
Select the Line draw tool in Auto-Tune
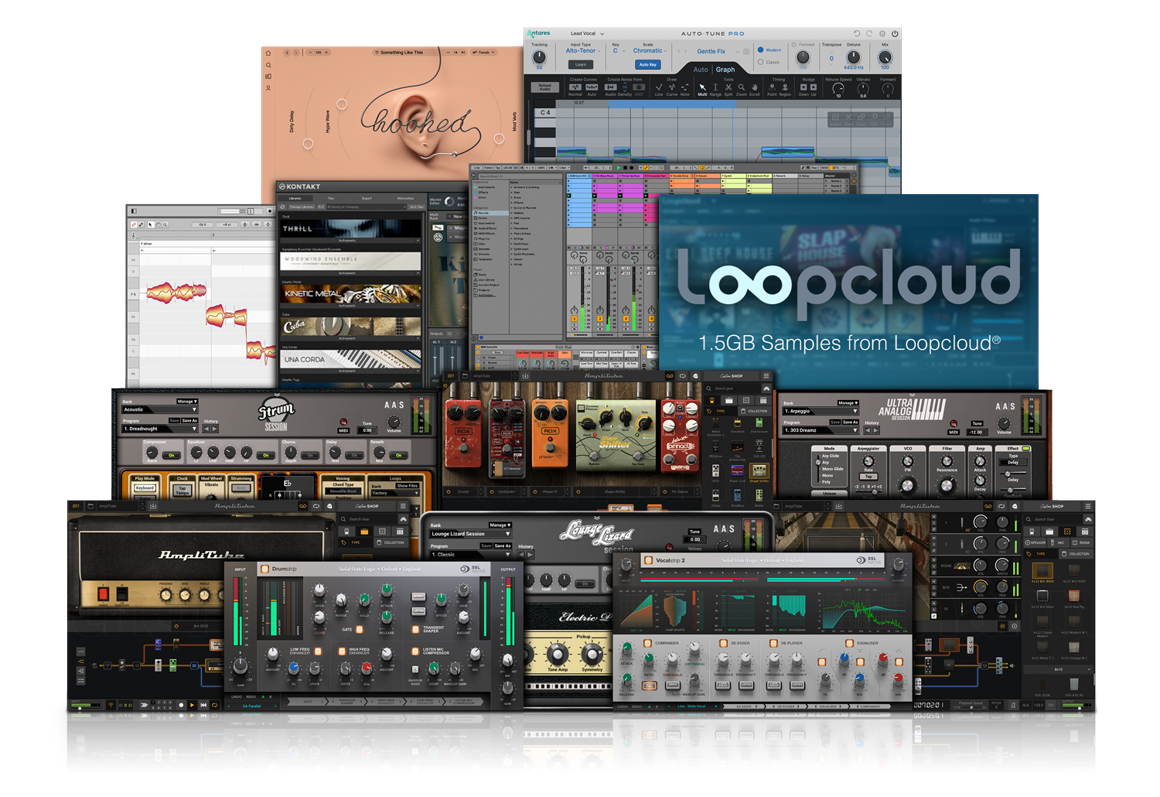pos(658,87)
